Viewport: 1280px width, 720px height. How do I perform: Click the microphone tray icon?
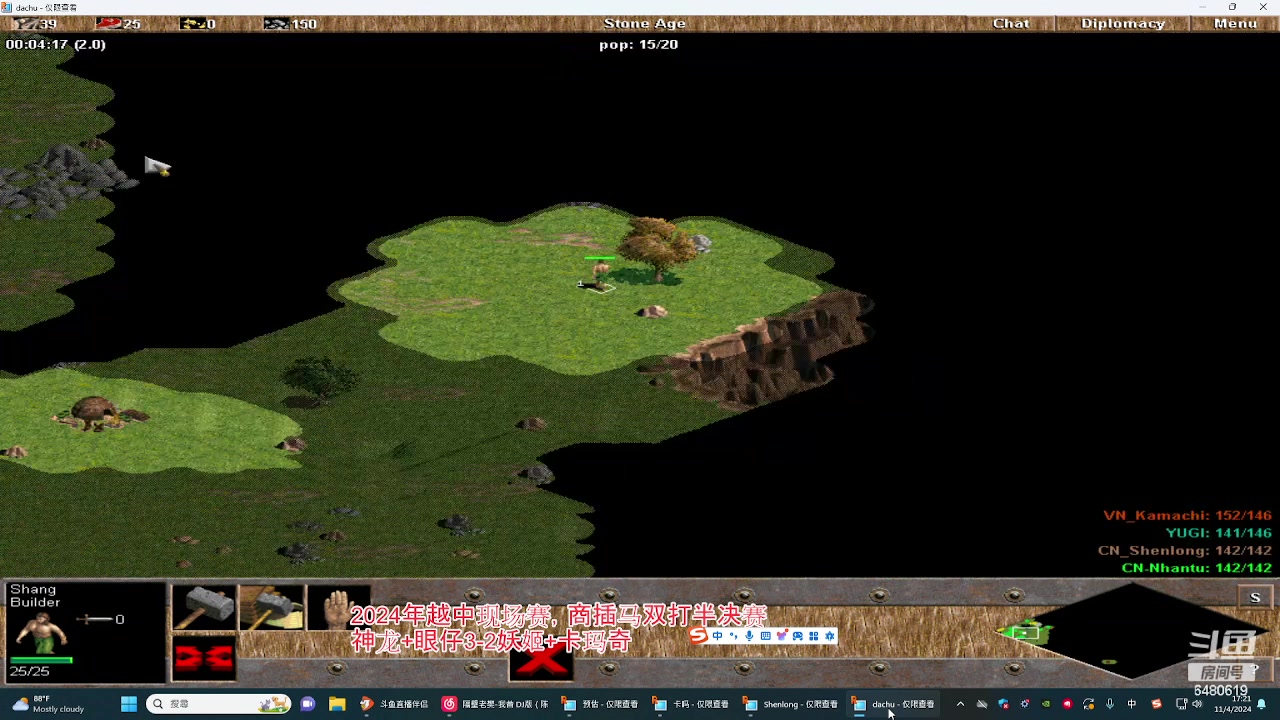point(1110,704)
